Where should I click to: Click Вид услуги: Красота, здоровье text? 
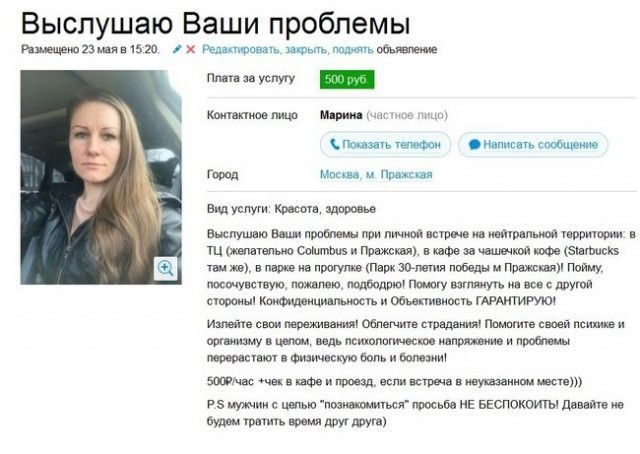pyautogui.click(x=291, y=209)
